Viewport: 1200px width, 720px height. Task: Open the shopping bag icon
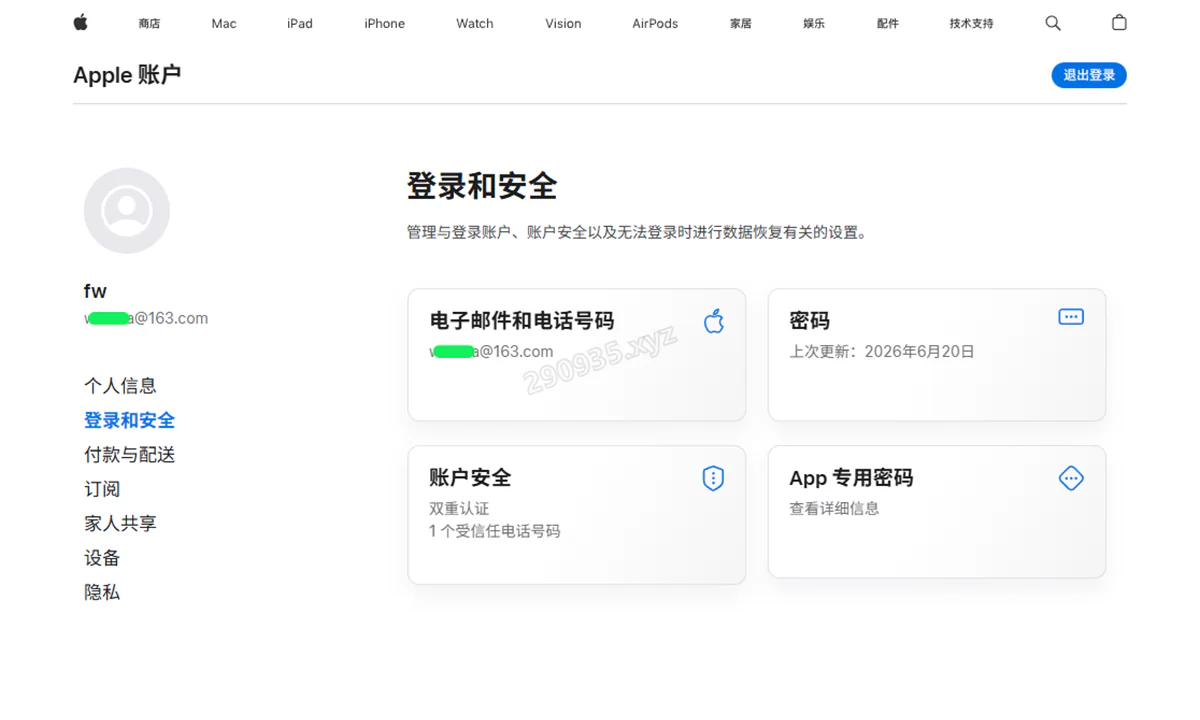coord(1119,22)
